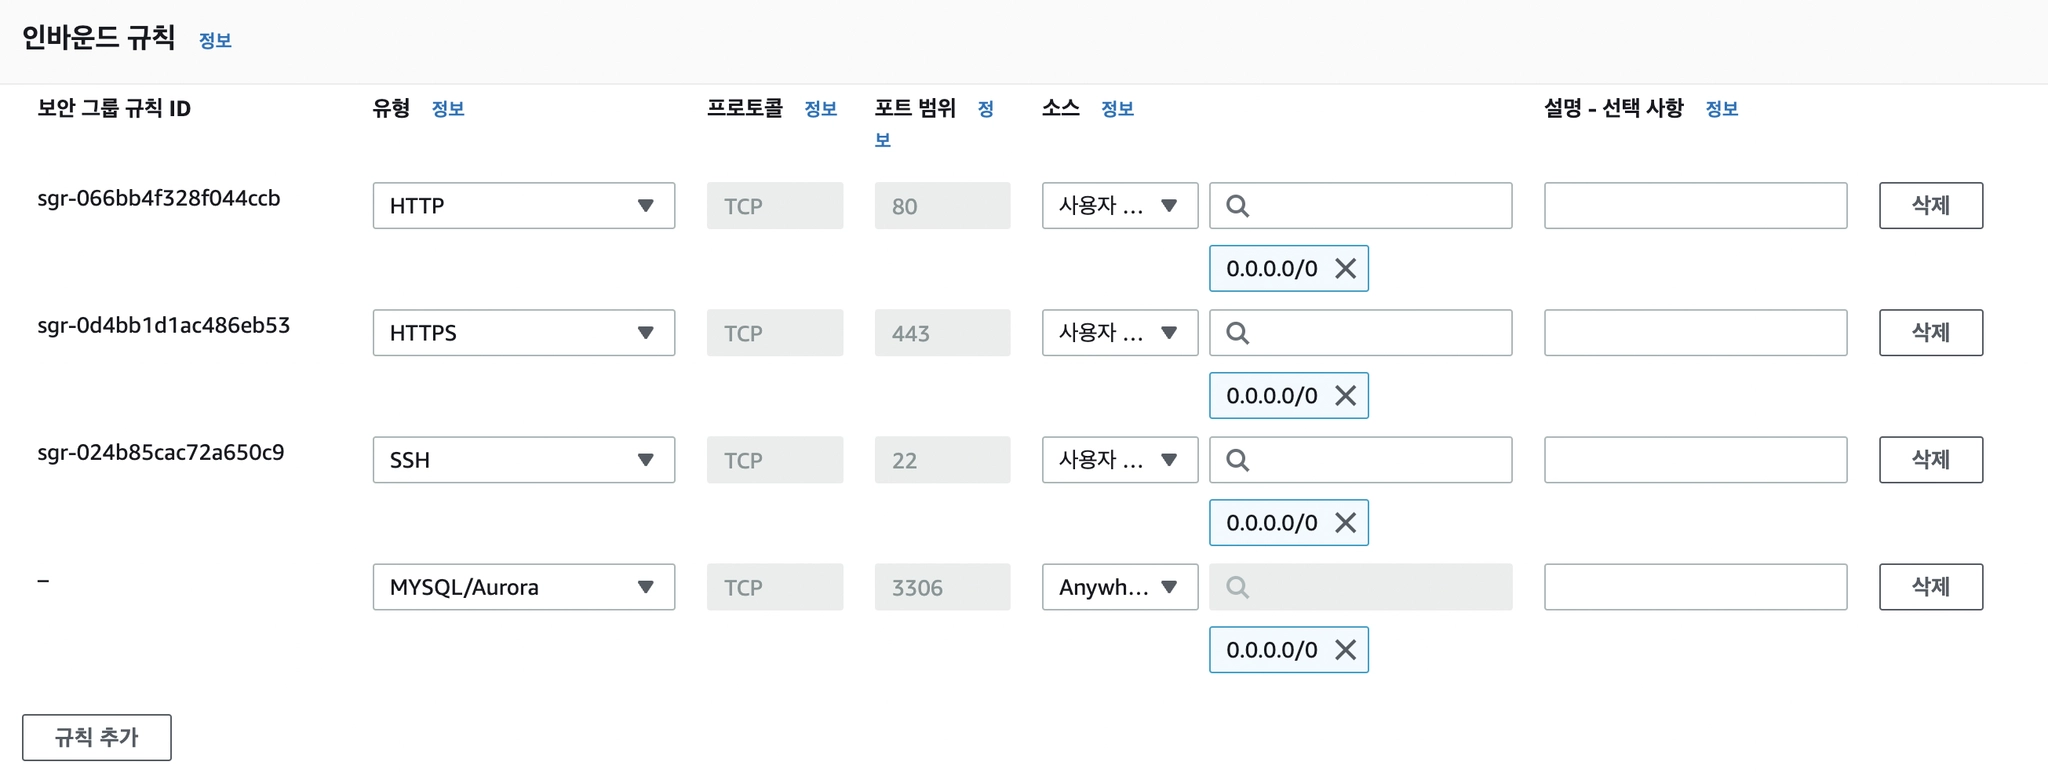Open the HTTPS type dropdown
Viewport: 2048px width, 780px height.
tap(523, 333)
